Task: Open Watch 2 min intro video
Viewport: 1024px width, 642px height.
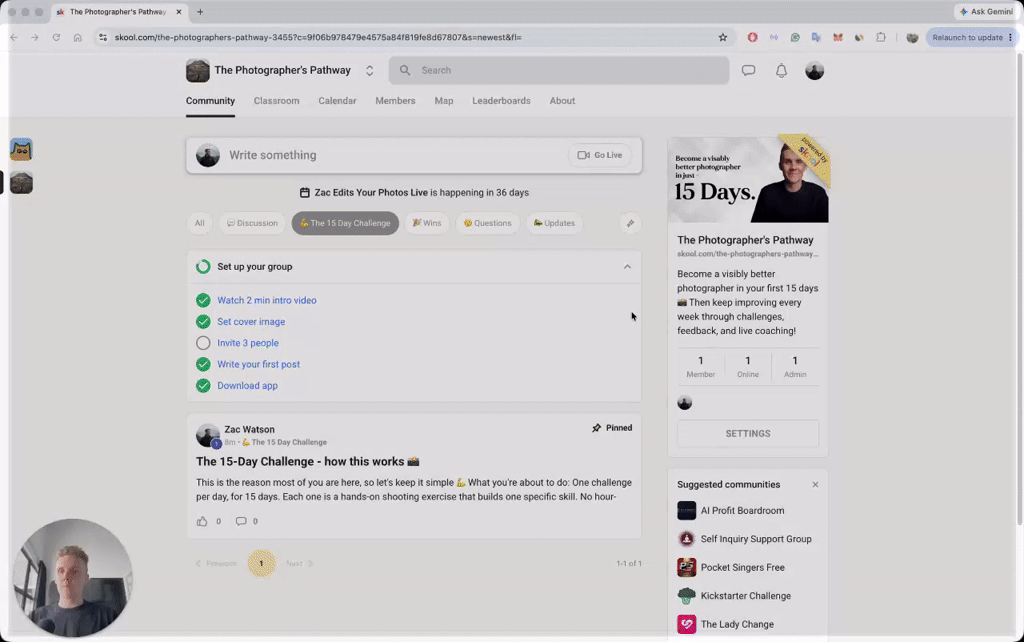Action: click(x=266, y=300)
